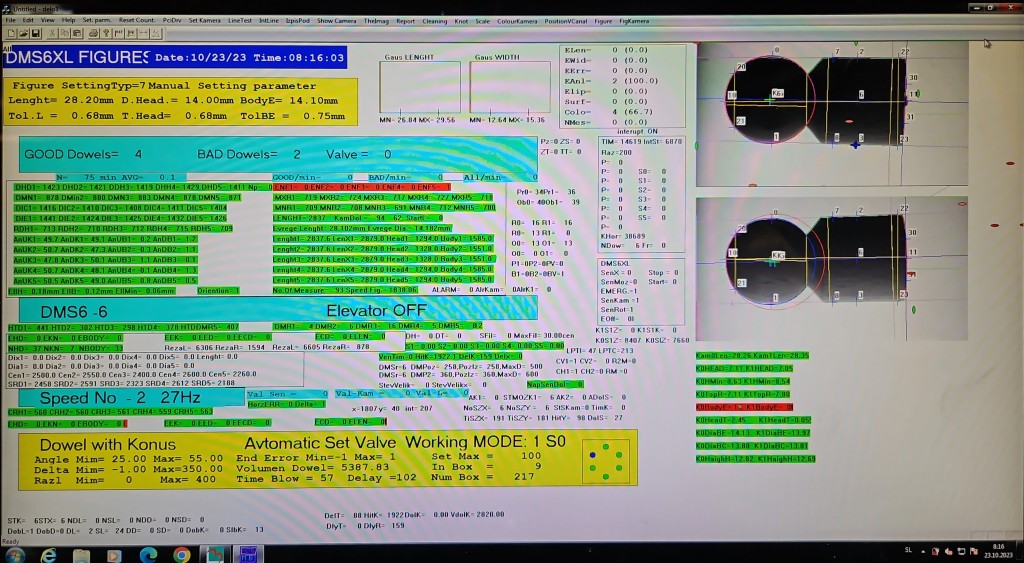The height and width of the screenshot is (563, 1024).
Task: Open Google Chrome from the taskbar
Action: tap(181, 553)
